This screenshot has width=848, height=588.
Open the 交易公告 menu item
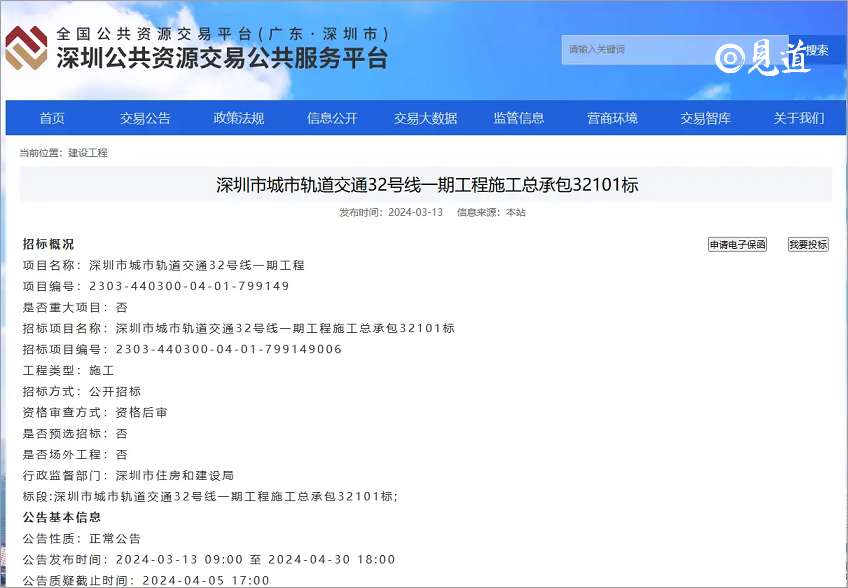tap(145, 118)
